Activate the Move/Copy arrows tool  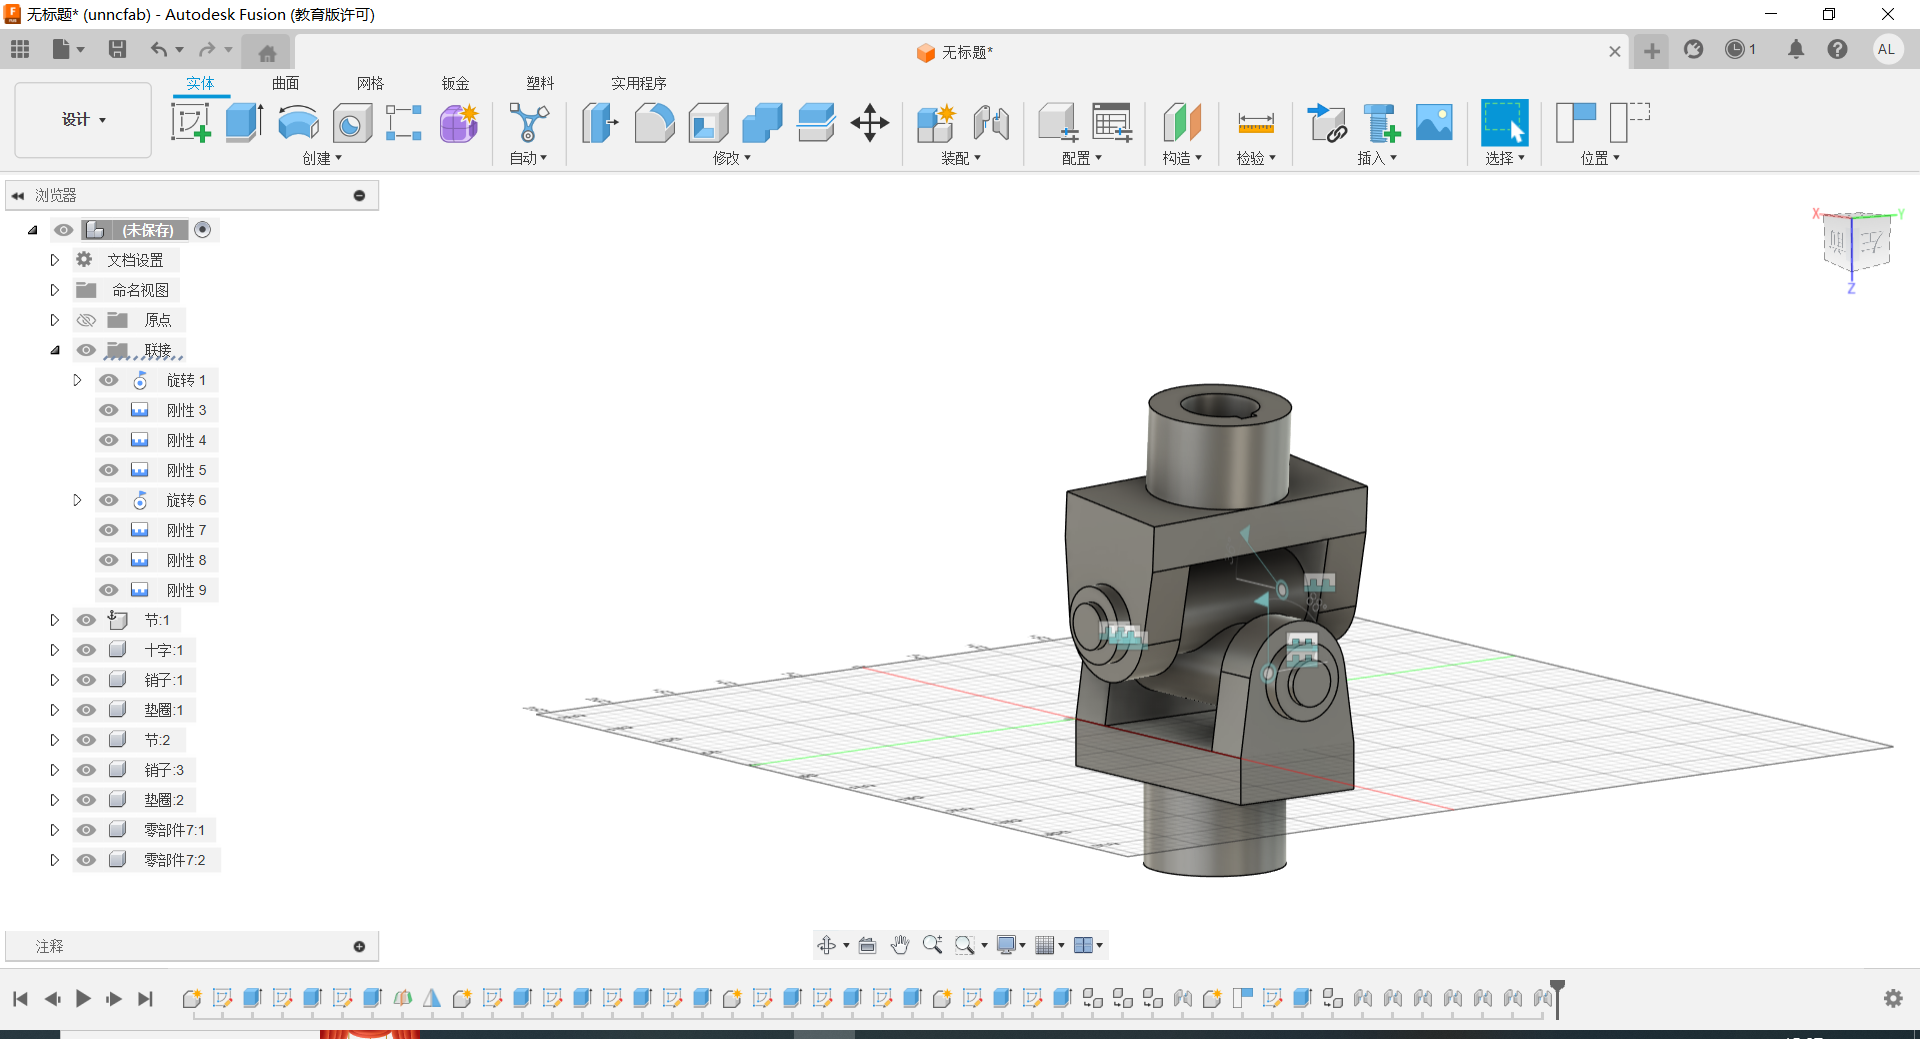click(869, 123)
